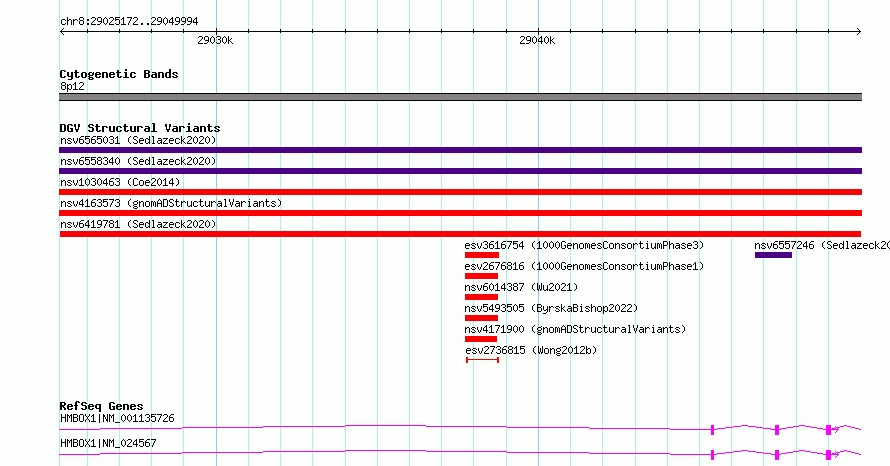
Task: Click the magenta HMBOX1 NM_001135726 transcript line
Action: (460, 428)
